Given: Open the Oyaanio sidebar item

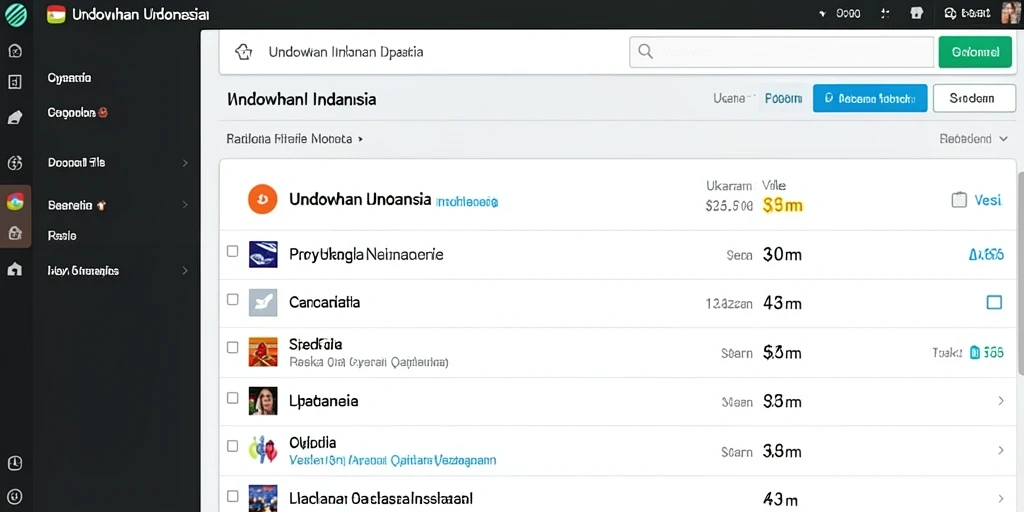Looking at the screenshot, I should [x=69, y=78].
